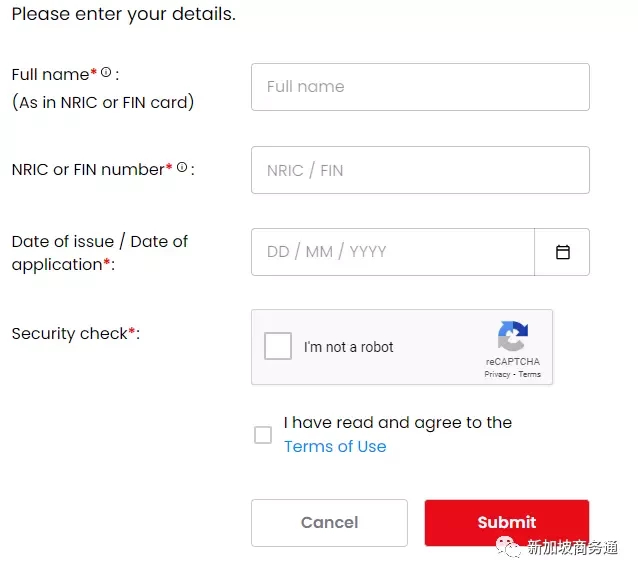Open the reCAPTCHA Terms link

coord(529,374)
